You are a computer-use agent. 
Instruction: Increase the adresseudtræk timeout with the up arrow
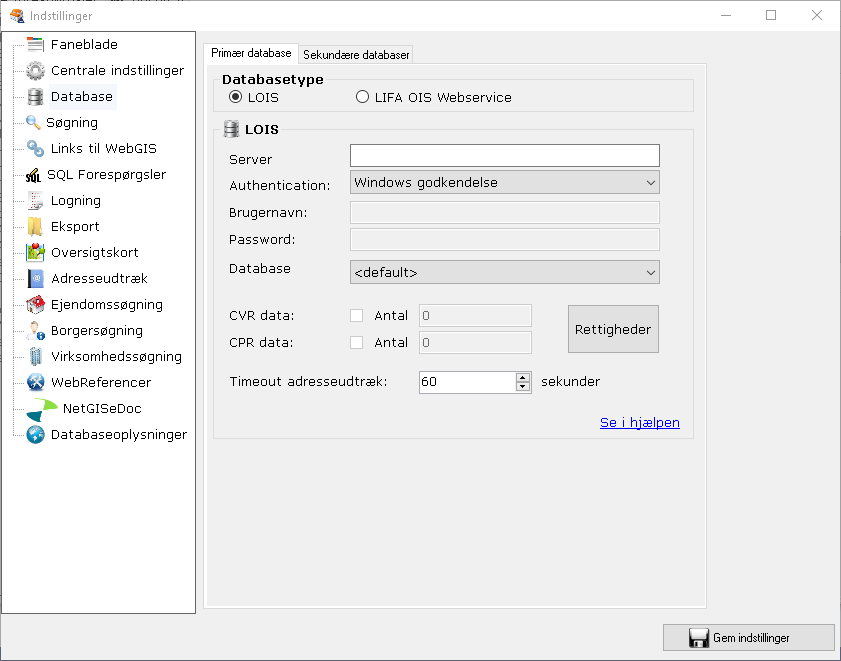coord(524,377)
